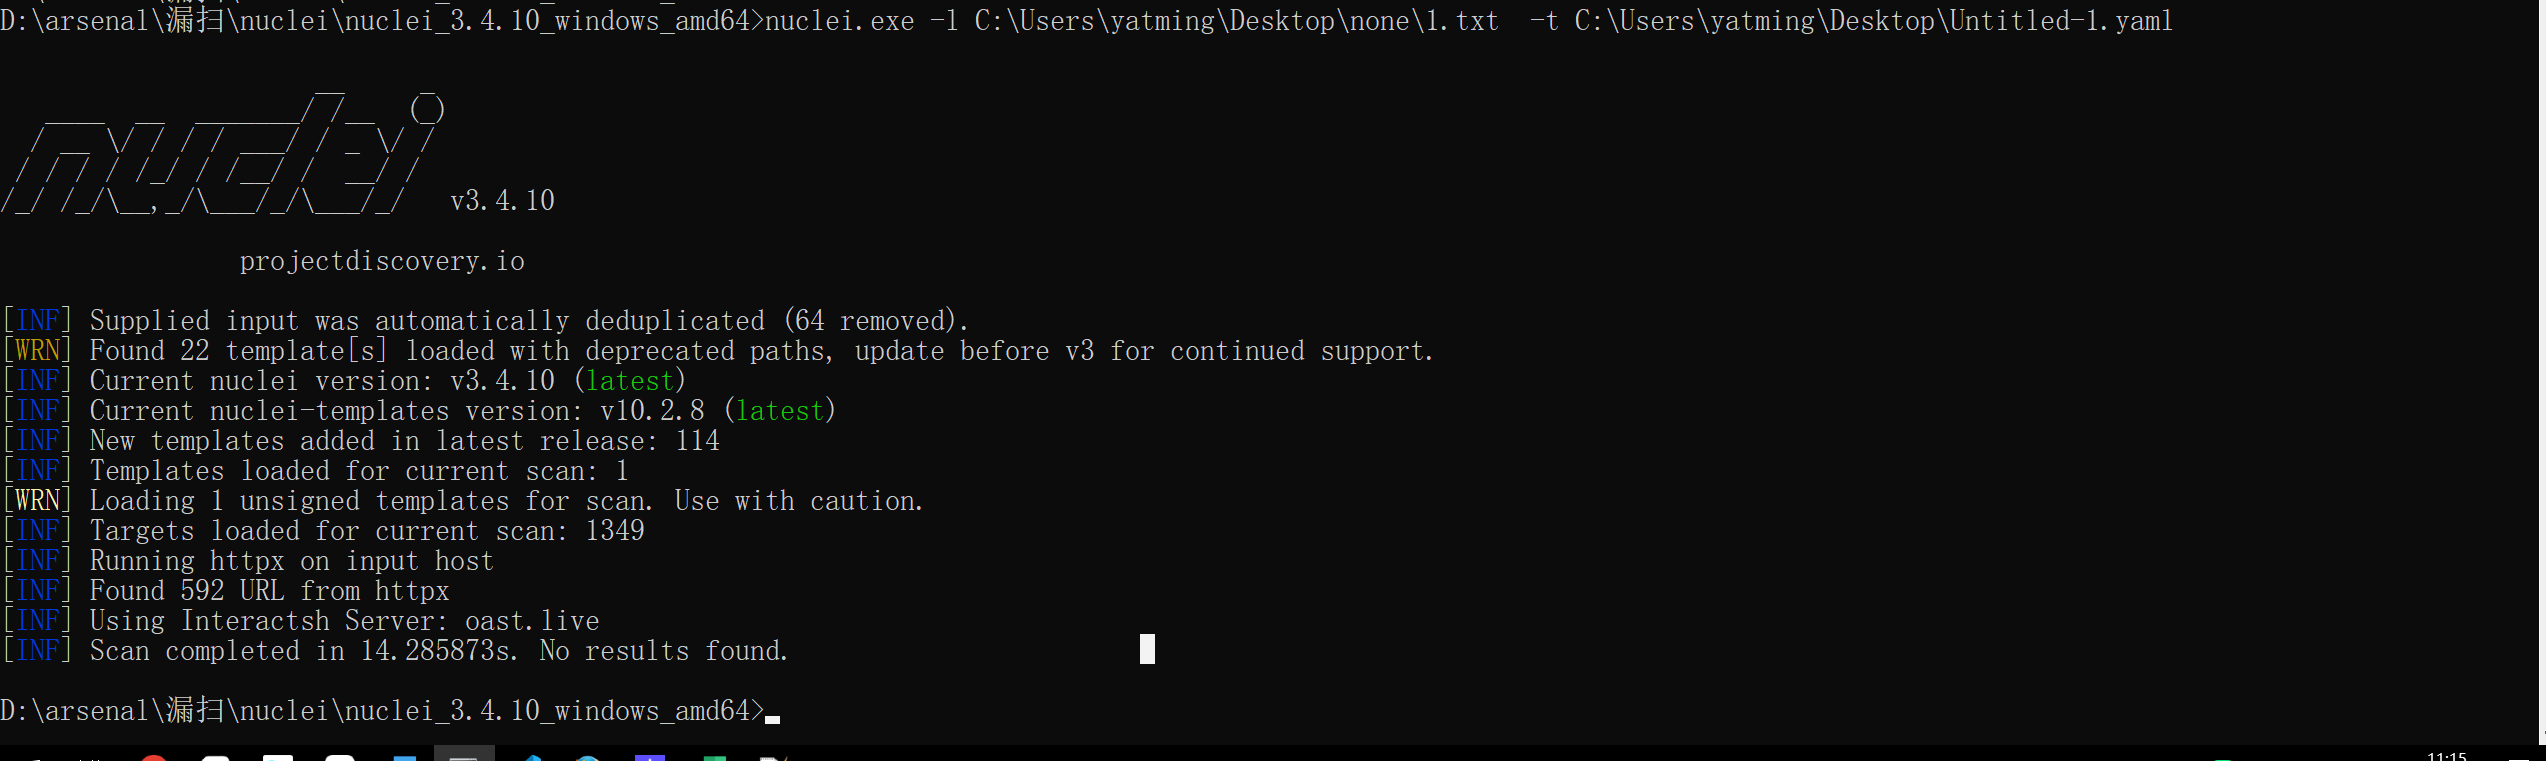
Task: Click the nuclei ASCII art logo
Action: (x=222, y=153)
